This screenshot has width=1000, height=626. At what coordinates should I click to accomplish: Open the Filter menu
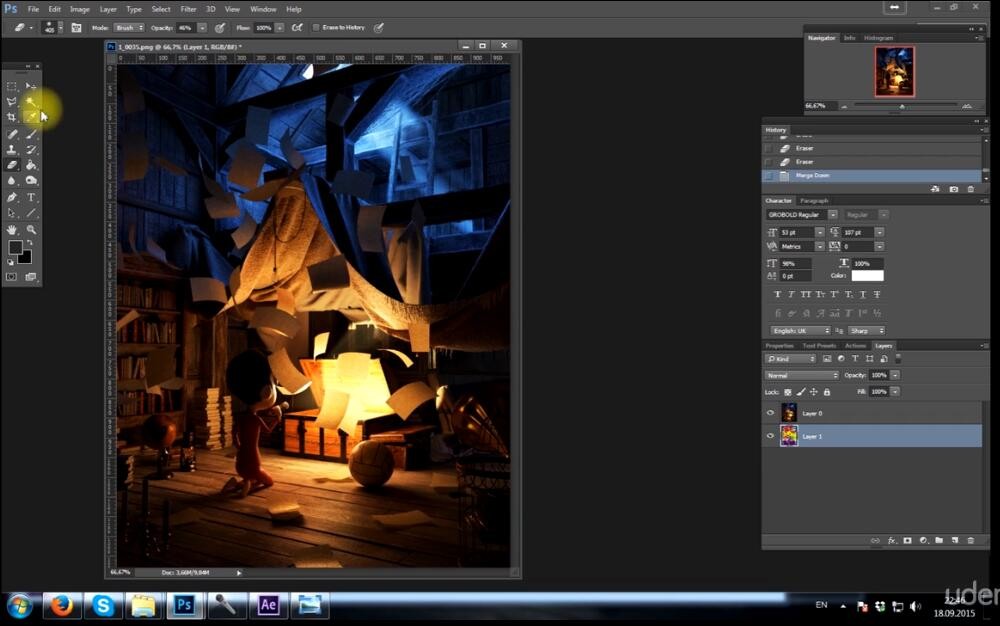188,9
